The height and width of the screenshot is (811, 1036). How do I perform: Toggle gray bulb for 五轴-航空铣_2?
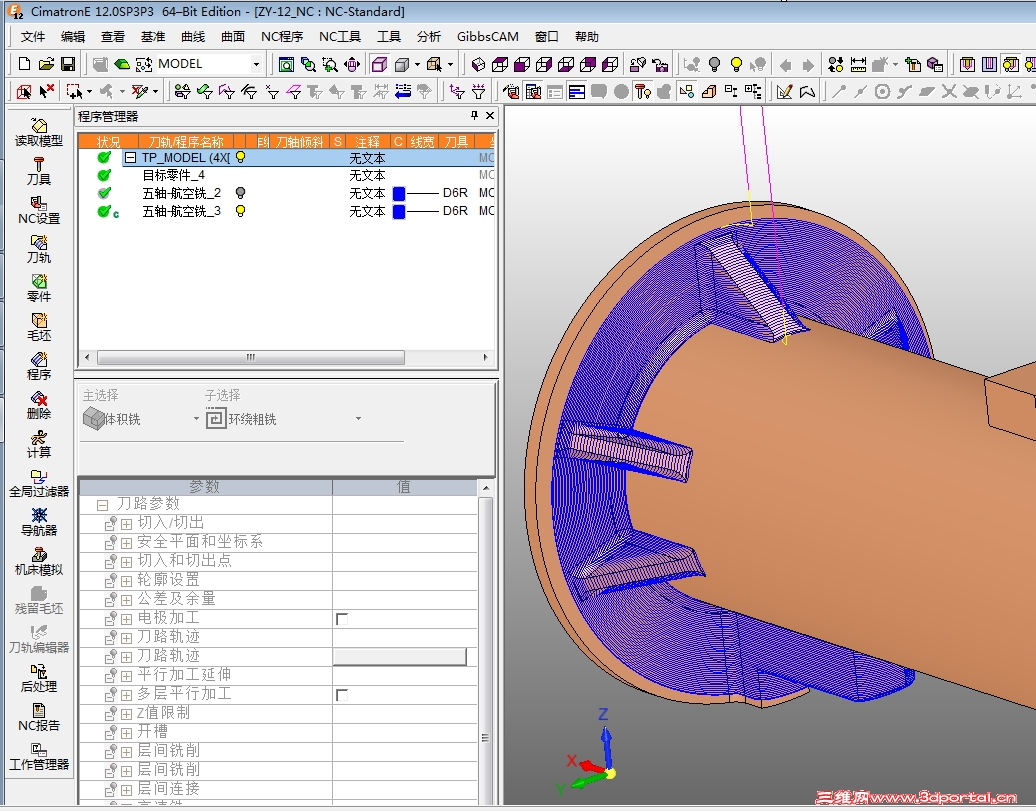[x=240, y=193]
